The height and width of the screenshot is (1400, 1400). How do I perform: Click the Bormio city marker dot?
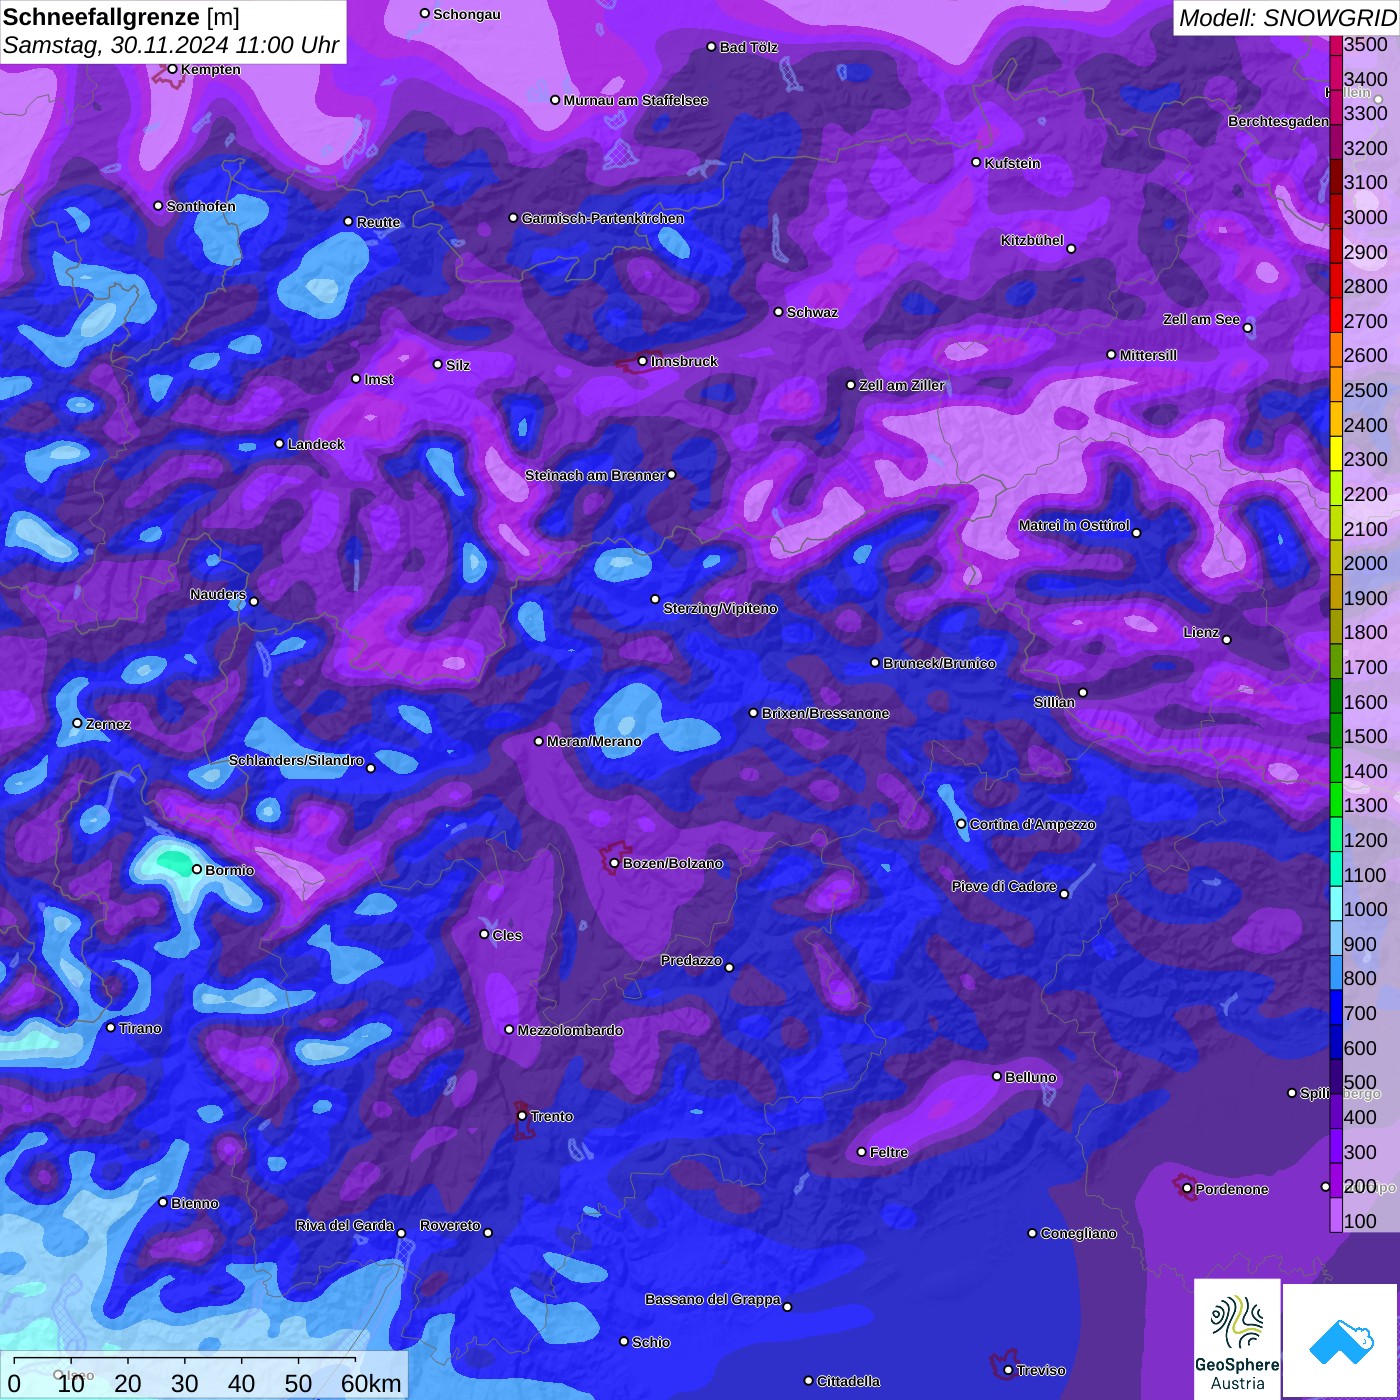click(x=196, y=869)
